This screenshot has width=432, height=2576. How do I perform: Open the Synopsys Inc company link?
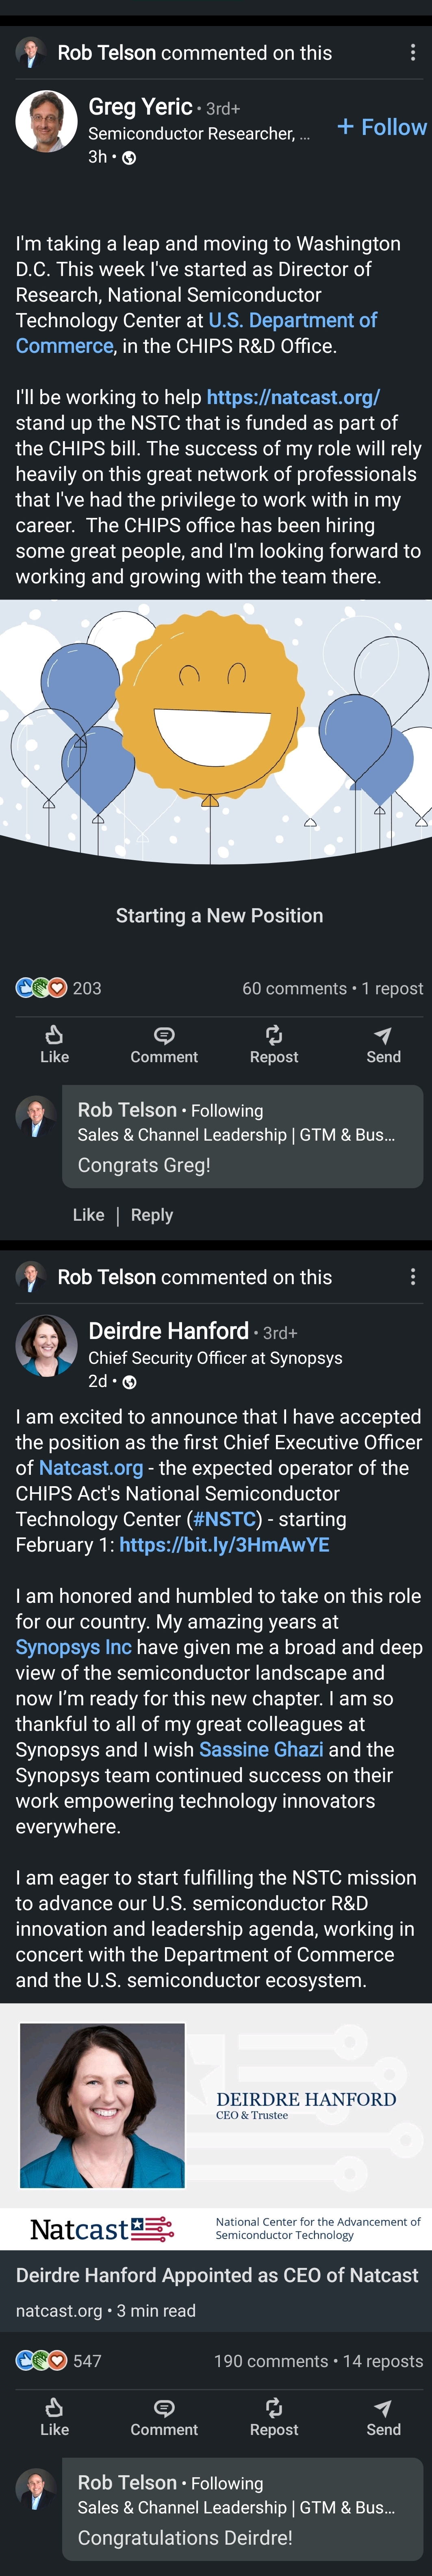point(73,1647)
